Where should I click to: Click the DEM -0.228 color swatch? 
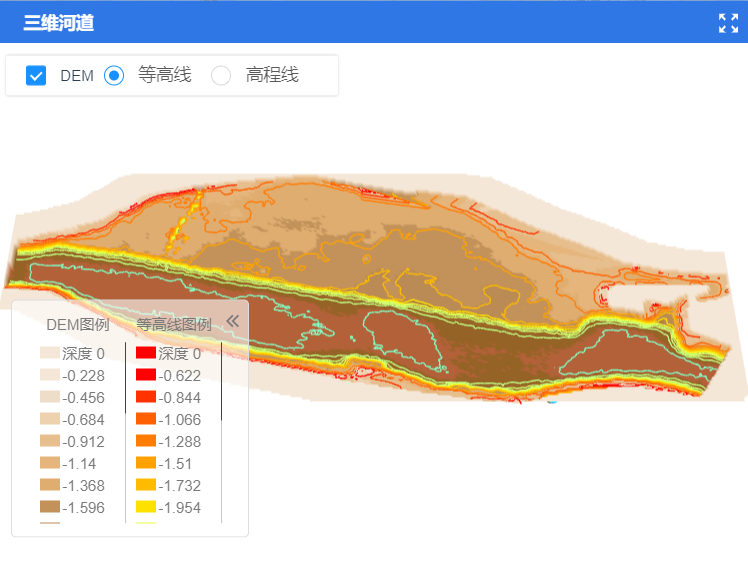click(50, 375)
